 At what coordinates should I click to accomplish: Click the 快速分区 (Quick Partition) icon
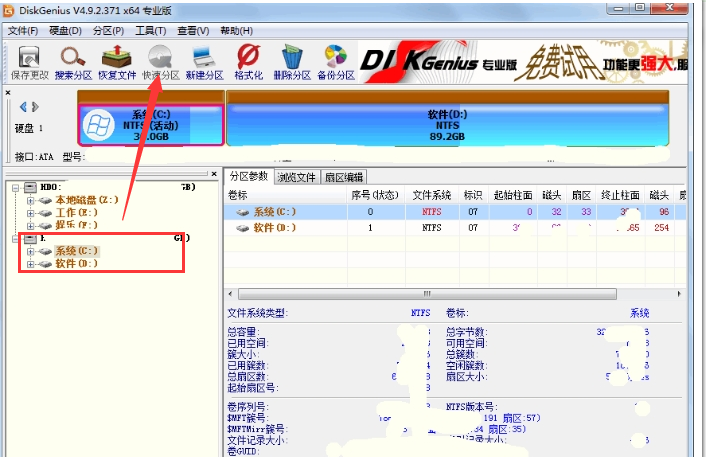tap(160, 60)
